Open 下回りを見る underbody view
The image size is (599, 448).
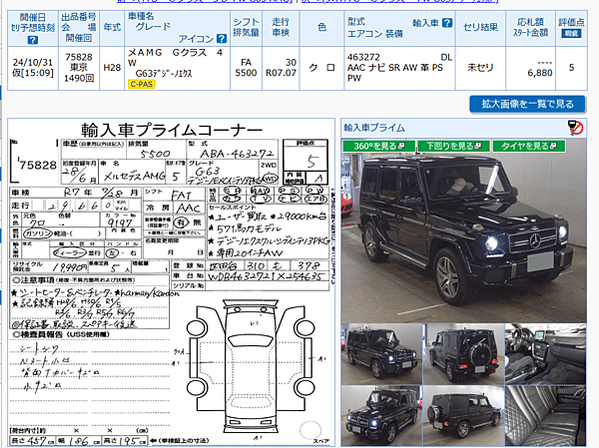(453, 146)
